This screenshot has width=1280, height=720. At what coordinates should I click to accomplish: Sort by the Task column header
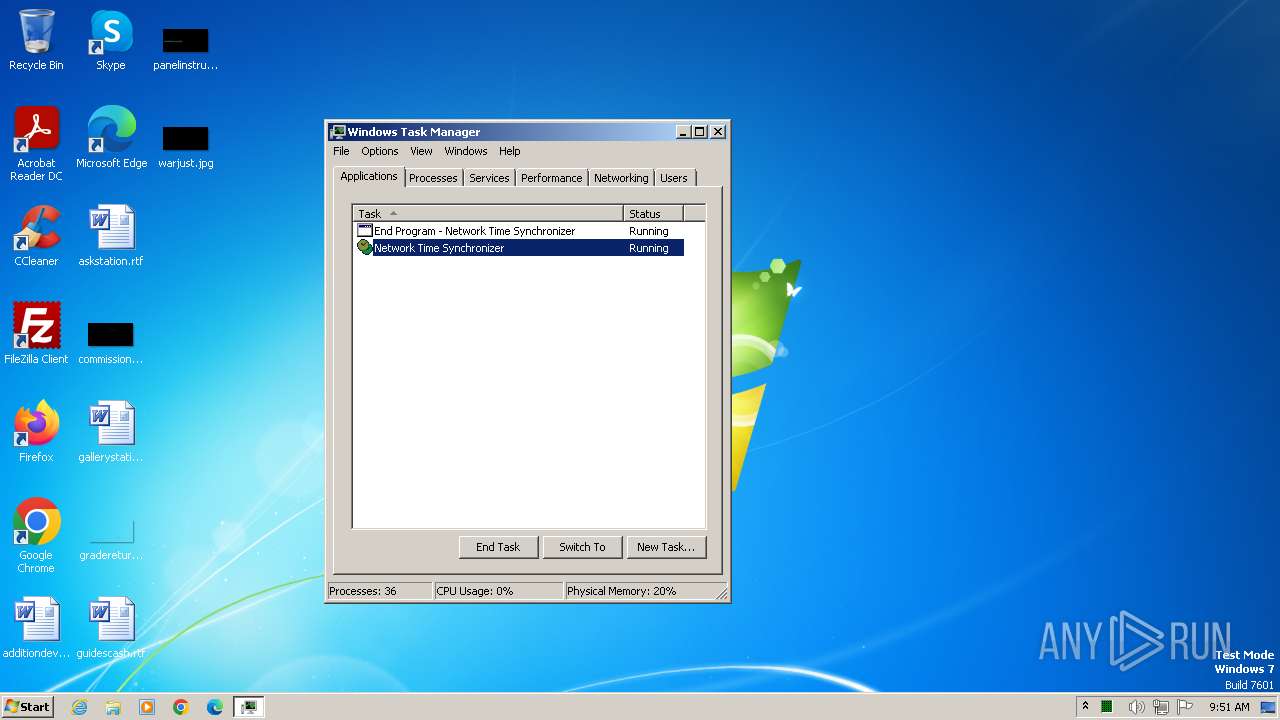[x=489, y=213]
